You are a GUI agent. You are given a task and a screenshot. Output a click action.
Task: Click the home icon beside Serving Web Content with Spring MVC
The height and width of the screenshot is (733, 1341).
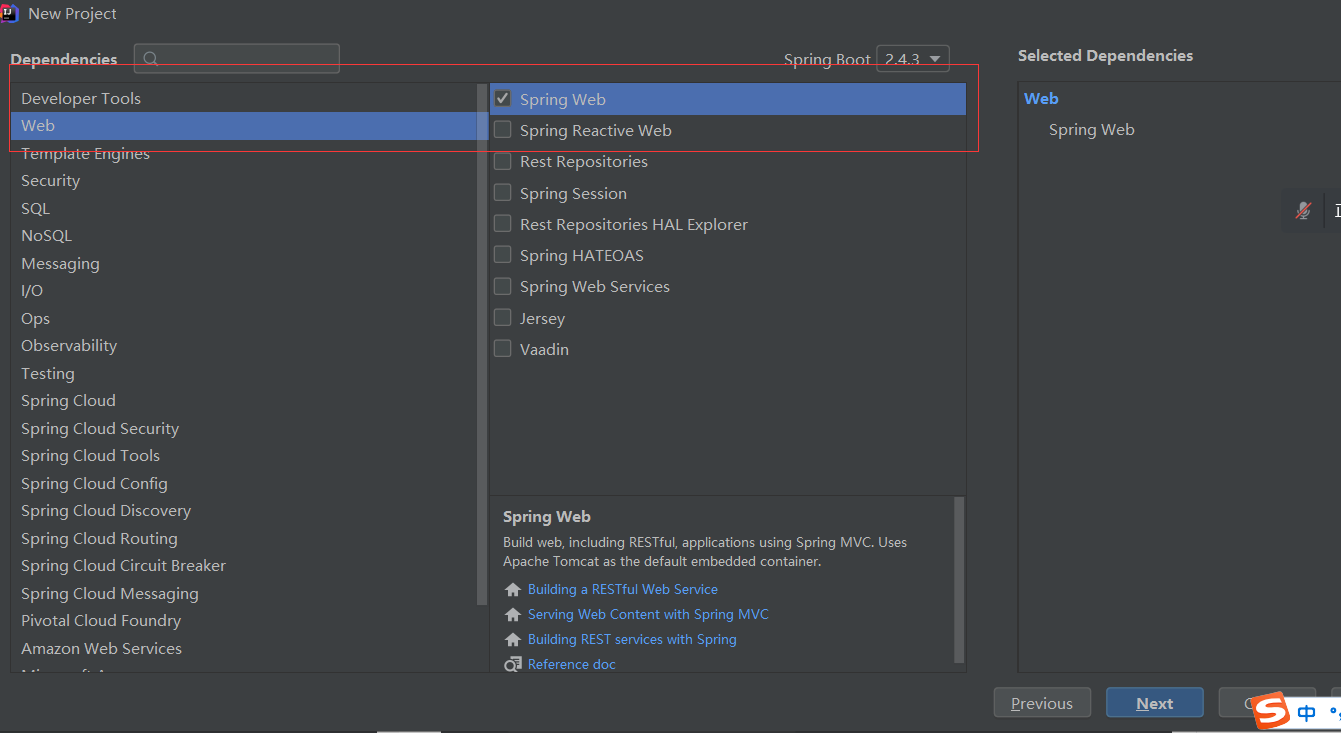(x=511, y=614)
